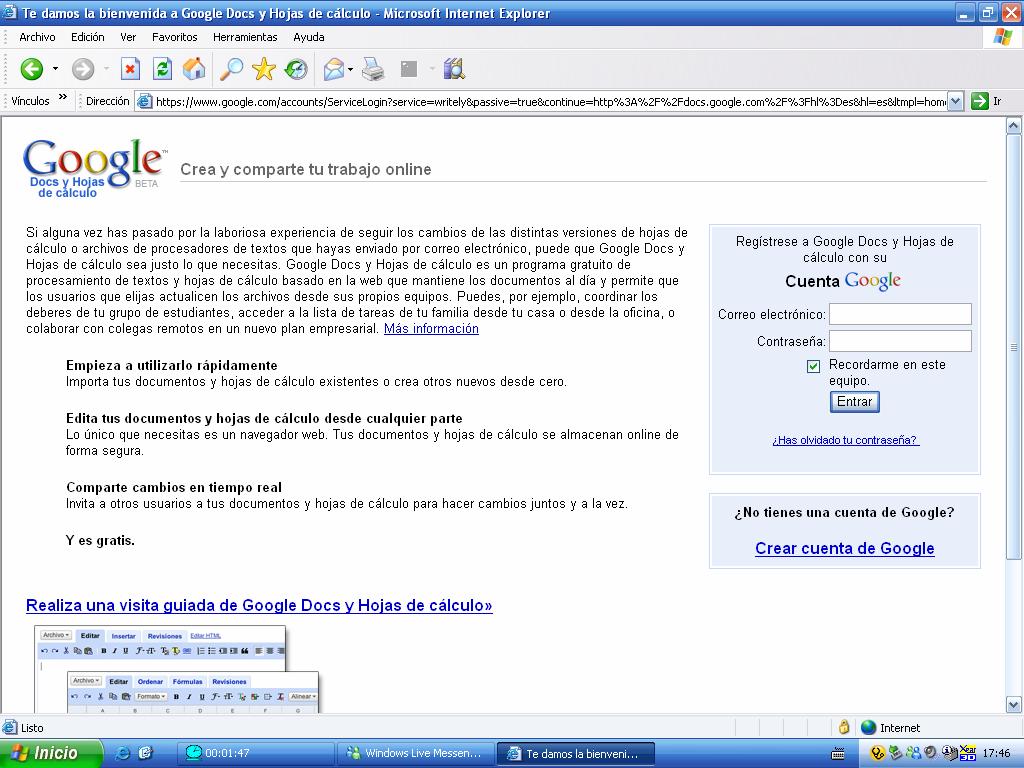Follow the 'Más información' link
Screen dimensions: 1024x768
431,328
